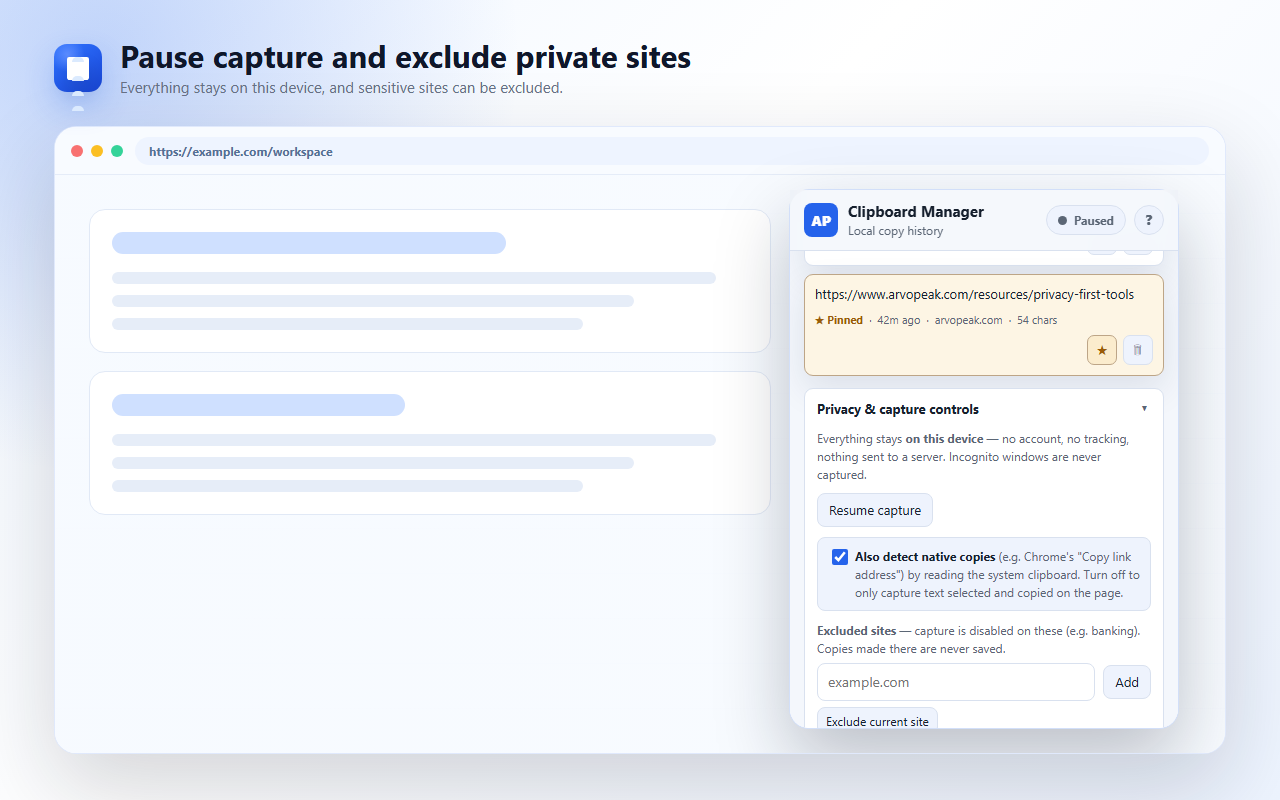Viewport: 1280px width, 800px height.
Task: Click the Resume capture button
Action: coord(875,510)
